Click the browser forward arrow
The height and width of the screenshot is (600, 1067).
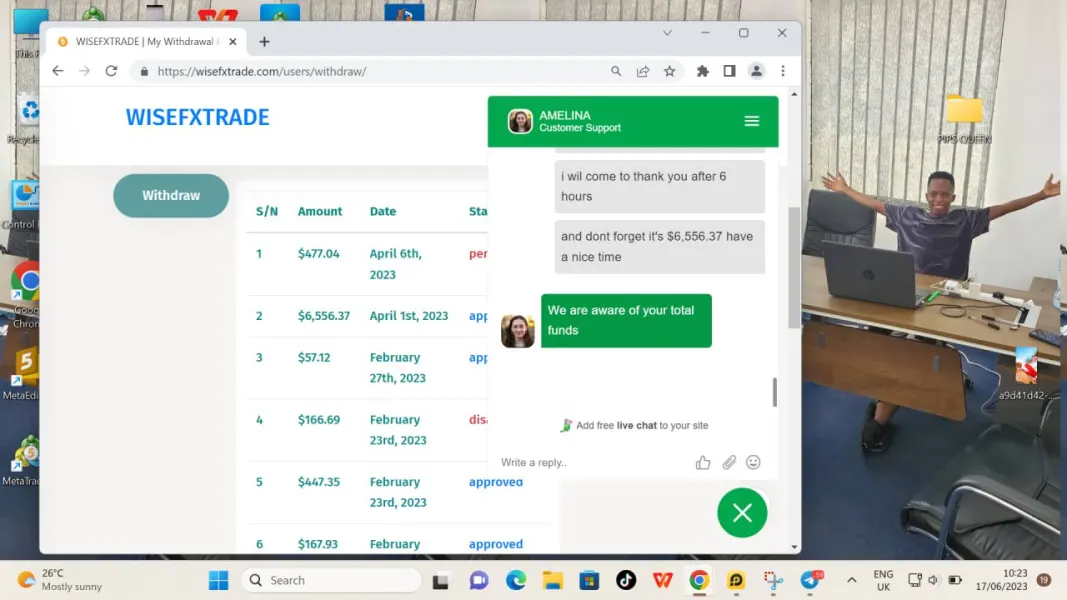[84, 71]
